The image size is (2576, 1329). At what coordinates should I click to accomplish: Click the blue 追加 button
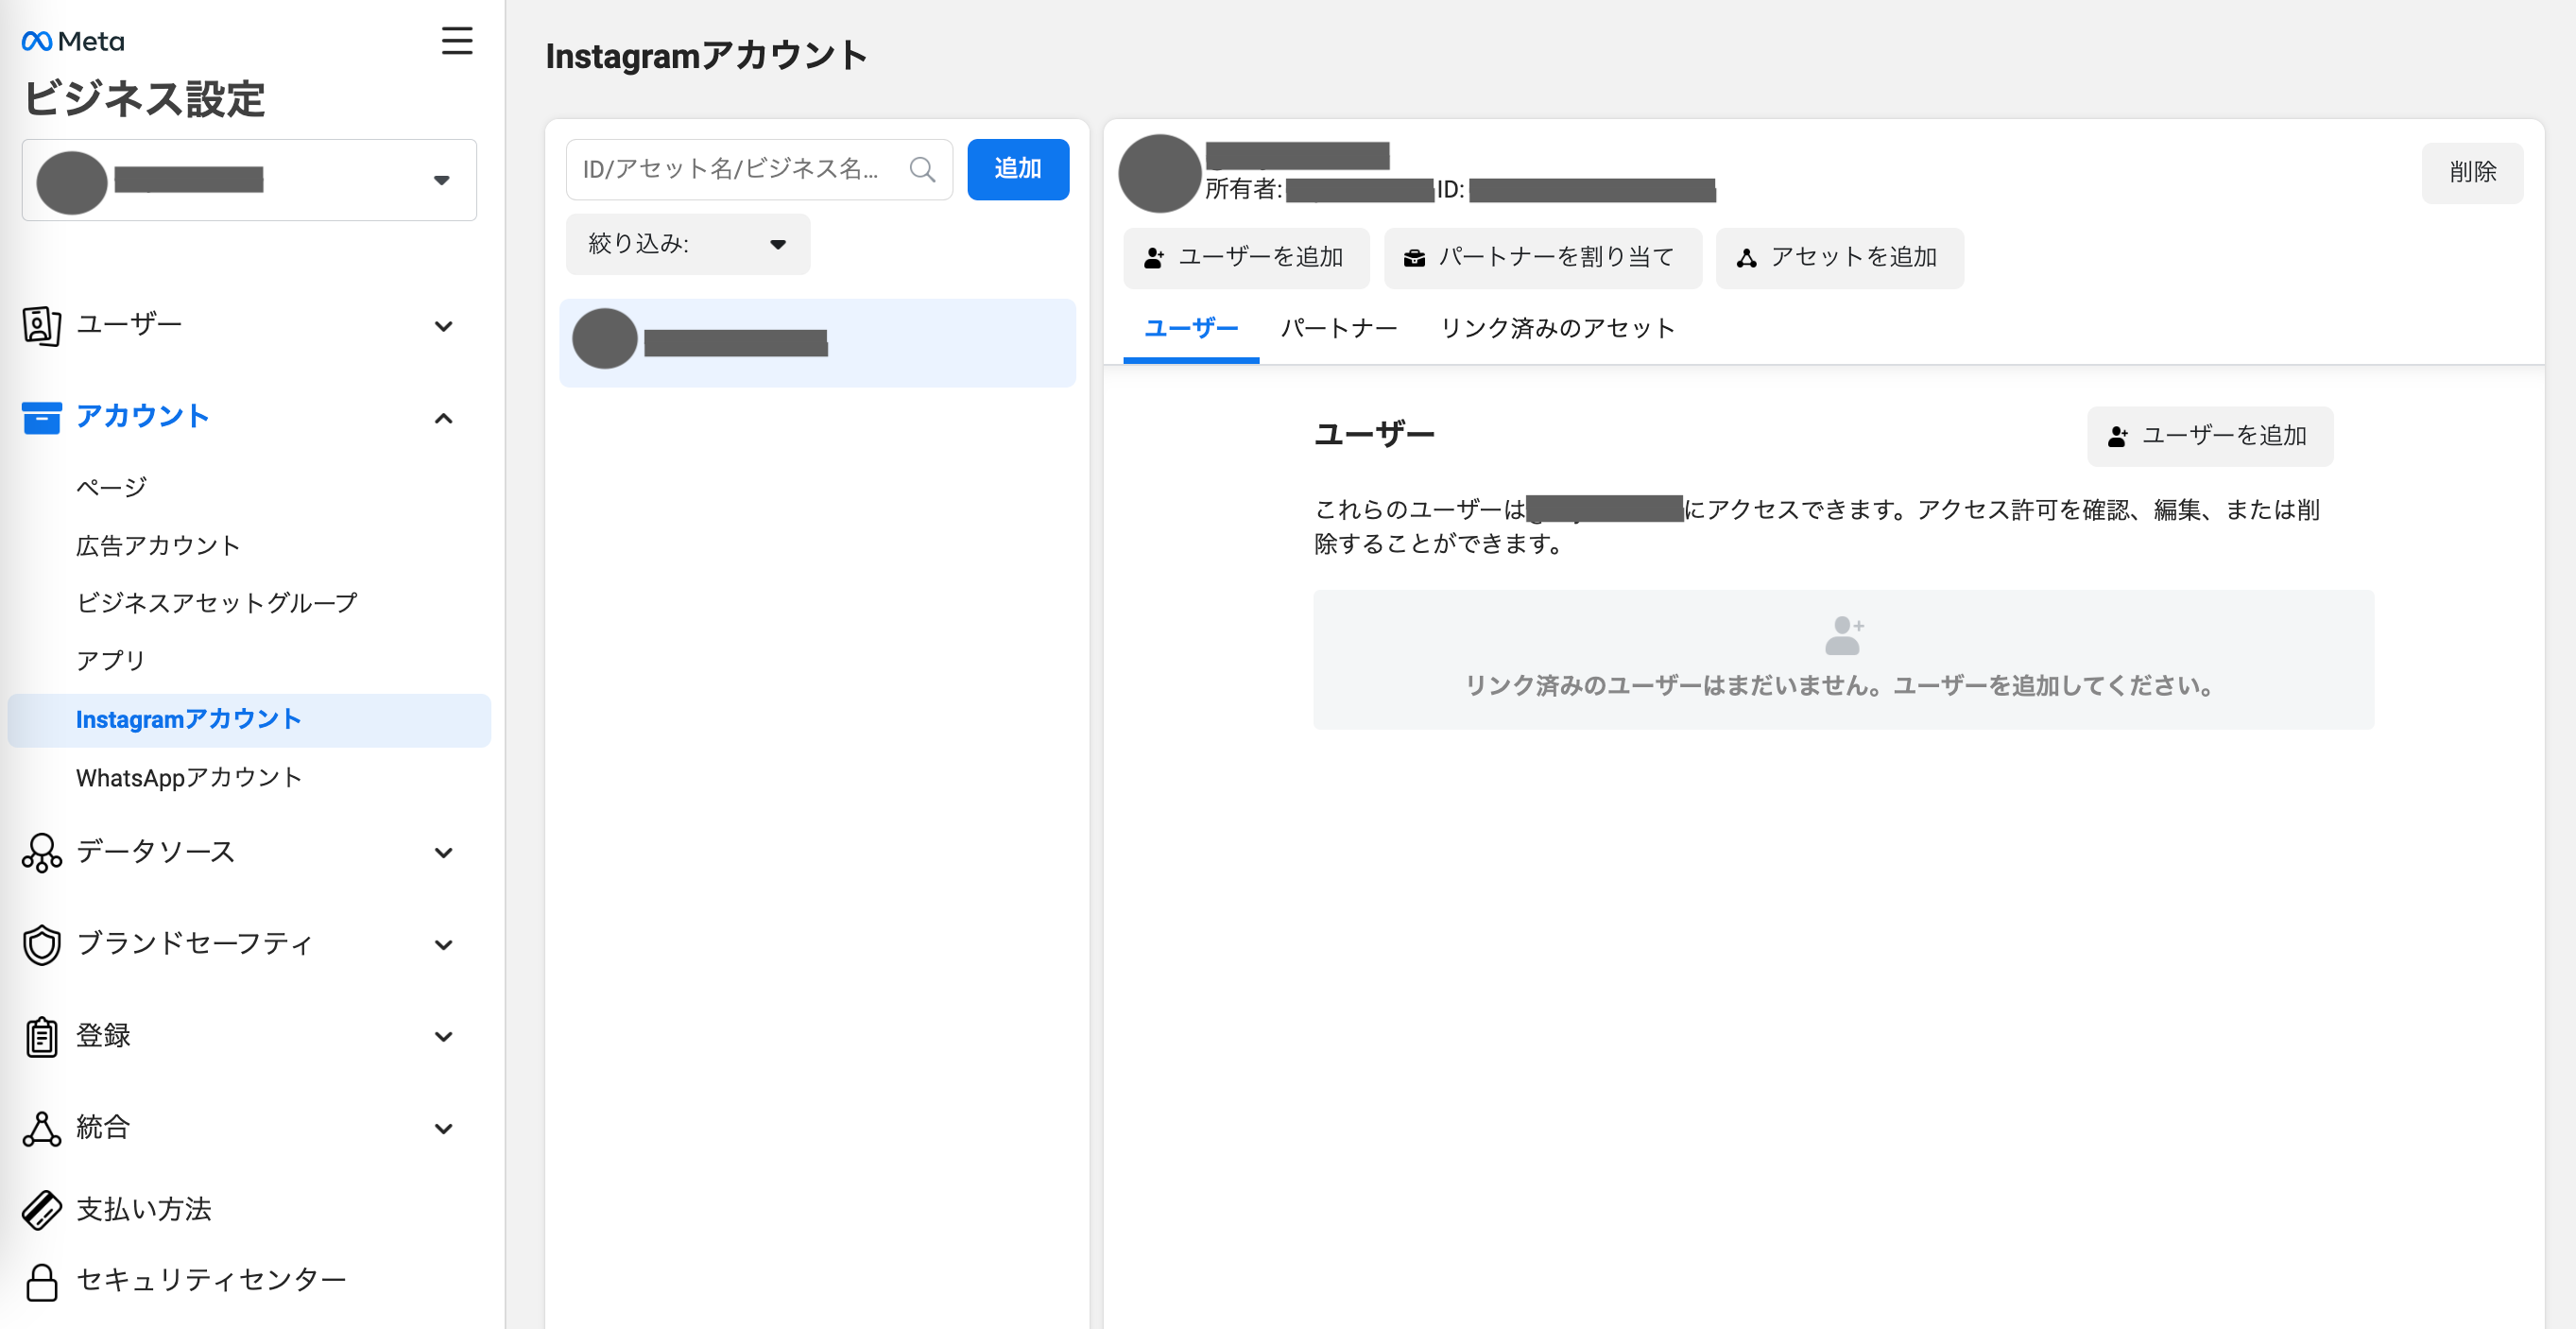click(x=1018, y=169)
